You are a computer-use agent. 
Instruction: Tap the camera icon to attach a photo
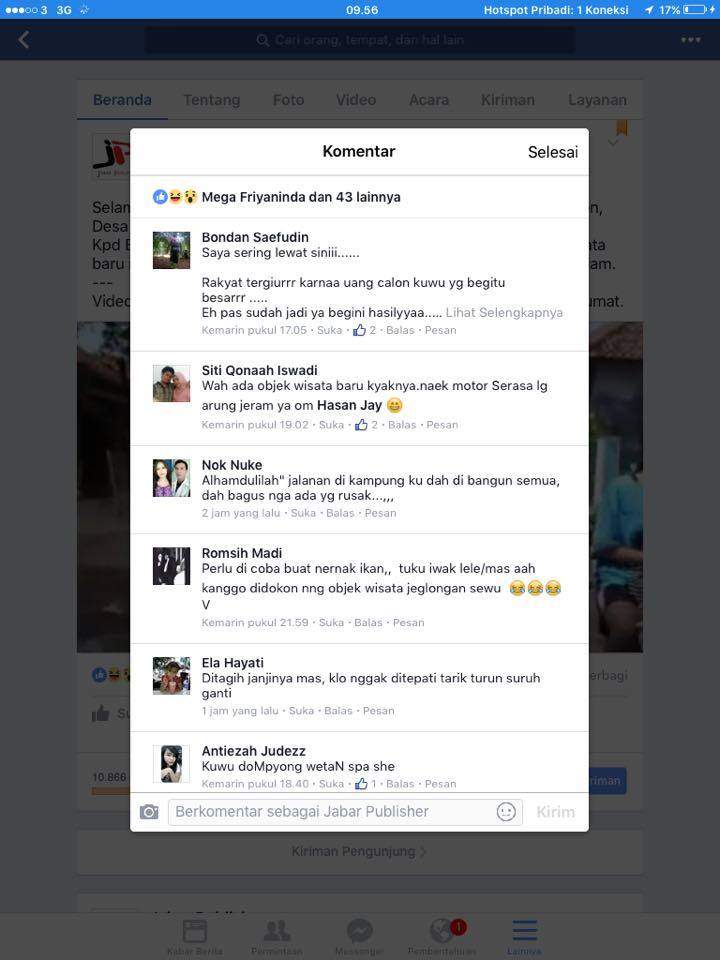point(149,812)
